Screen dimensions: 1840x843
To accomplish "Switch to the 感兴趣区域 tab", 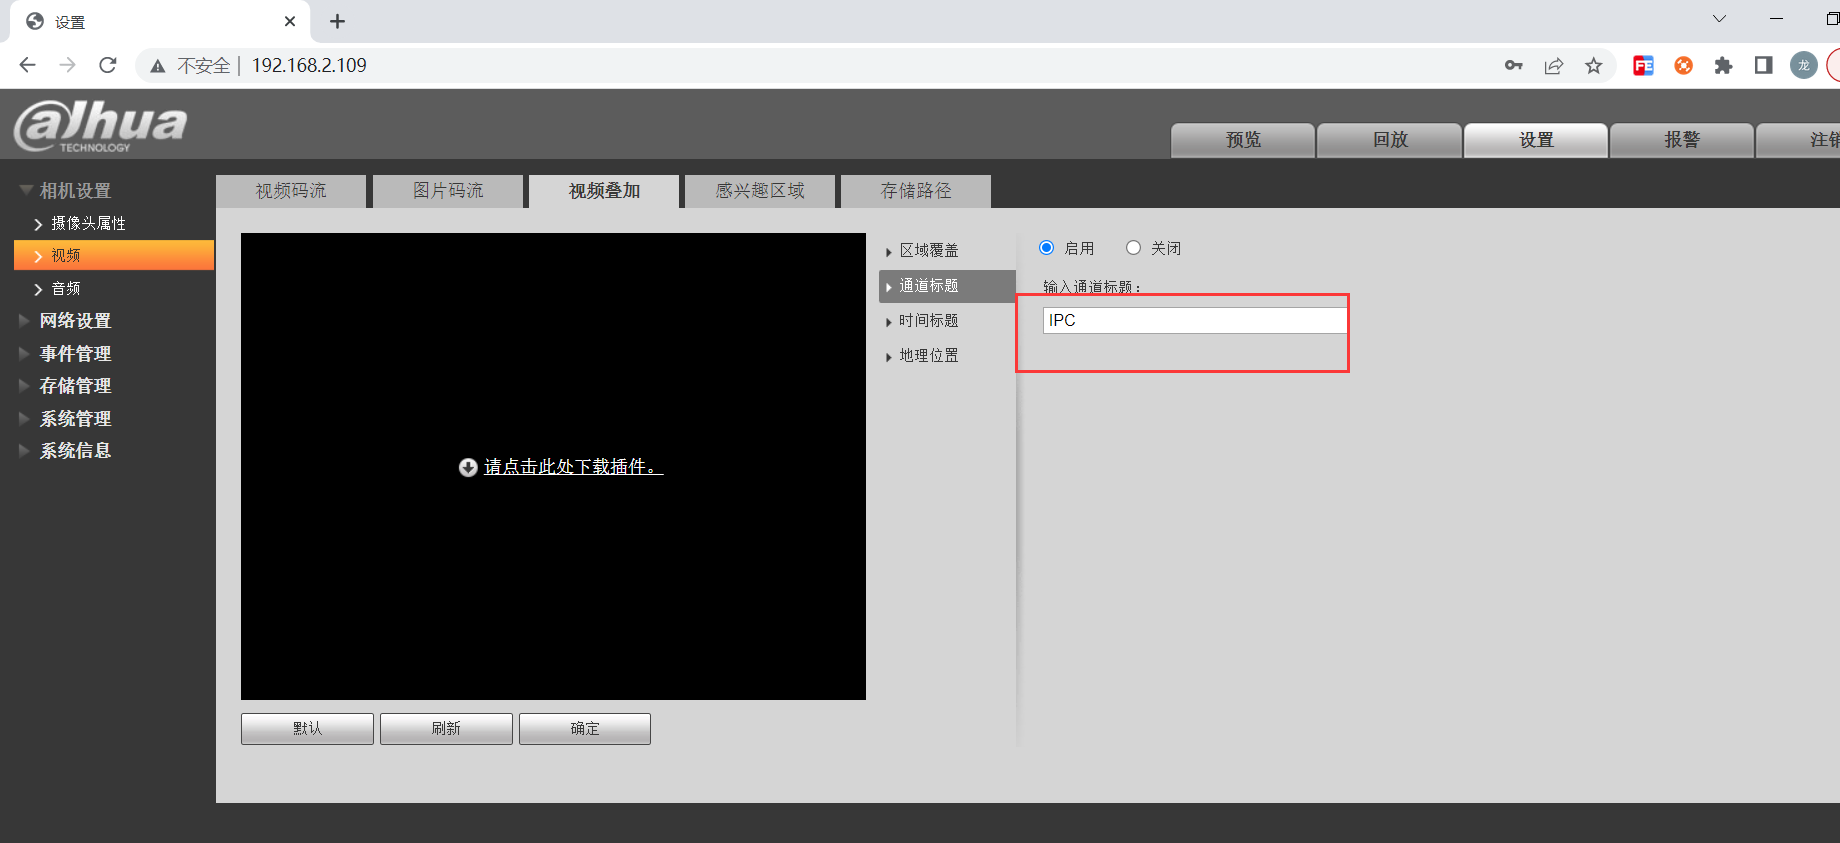I will (760, 191).
